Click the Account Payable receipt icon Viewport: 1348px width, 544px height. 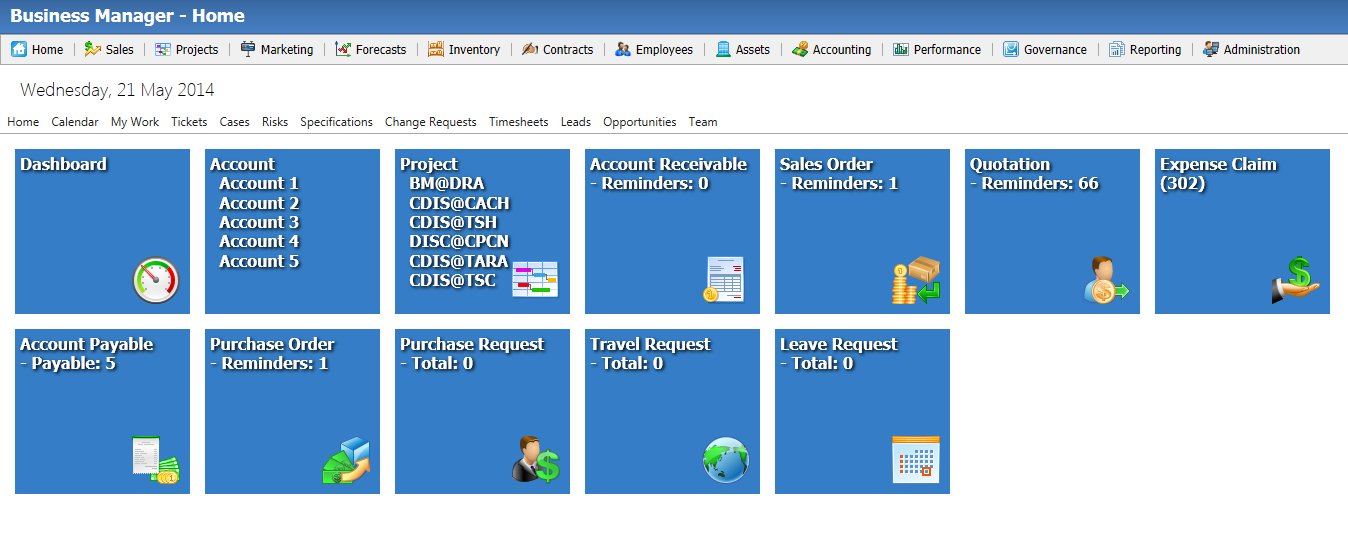coord(155,460)
